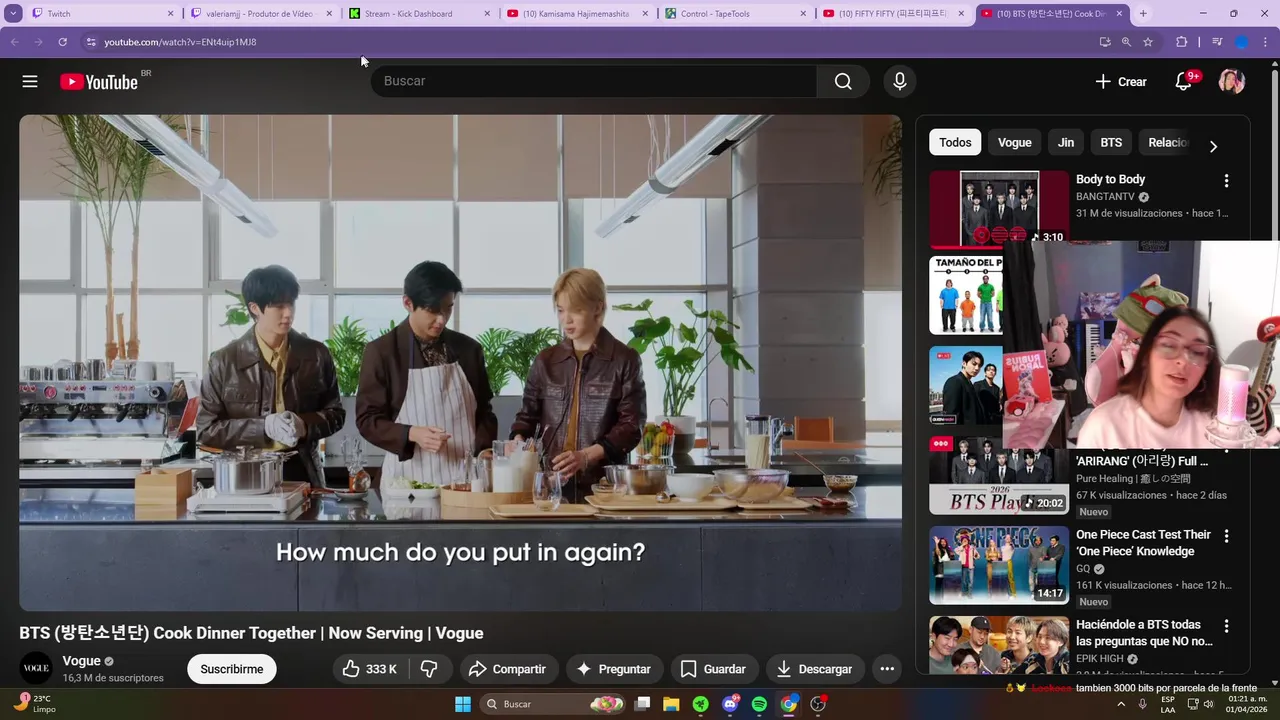Open Discord from the taskbar
Viewport: 1280px width, 720px height.
point(730,704)
